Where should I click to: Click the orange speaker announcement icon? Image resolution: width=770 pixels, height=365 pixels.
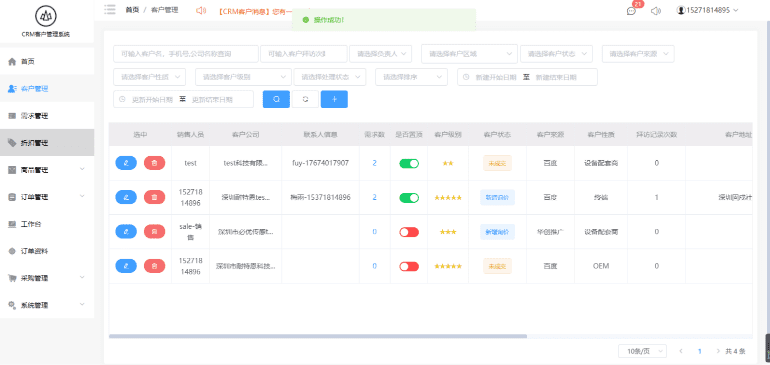(200, 10)
